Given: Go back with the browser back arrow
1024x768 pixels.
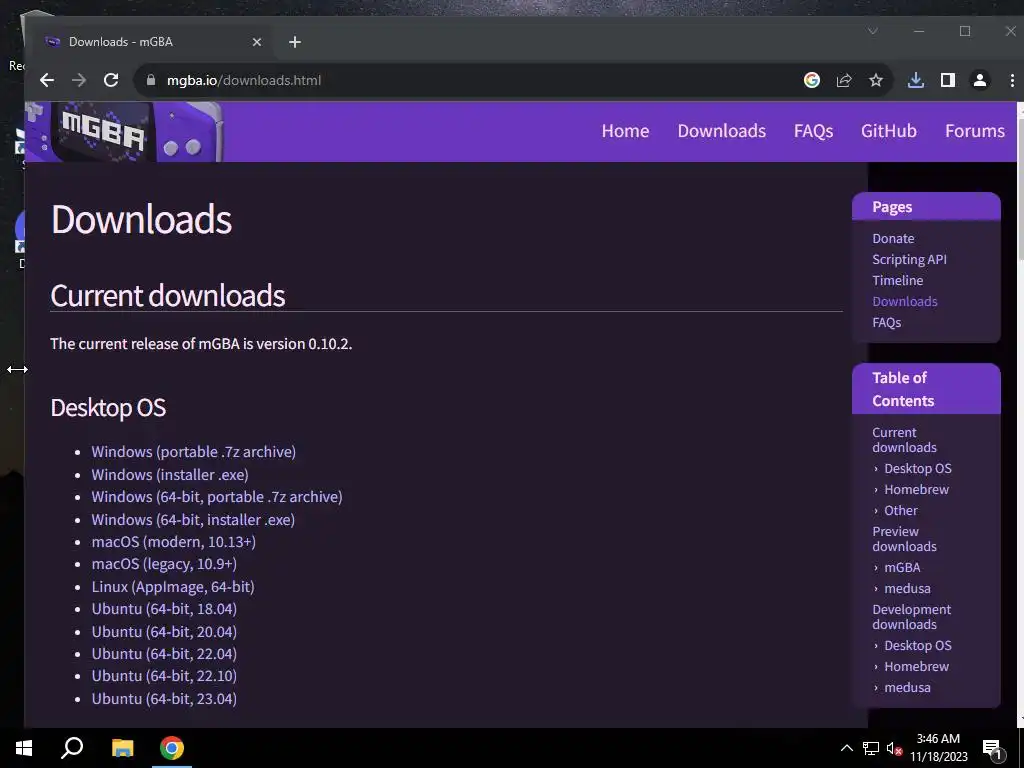Looking at the screenshot, I should click(x=46, y=80).
